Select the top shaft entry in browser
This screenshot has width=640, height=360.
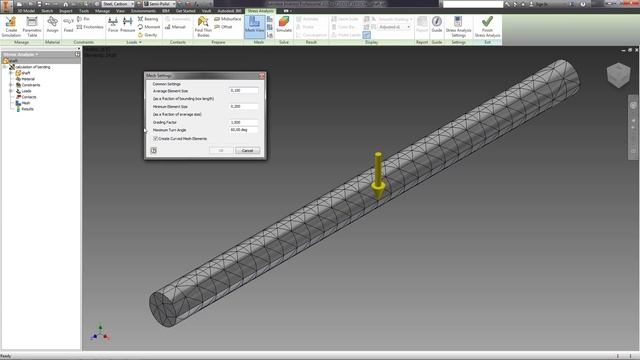coord(11,61)
